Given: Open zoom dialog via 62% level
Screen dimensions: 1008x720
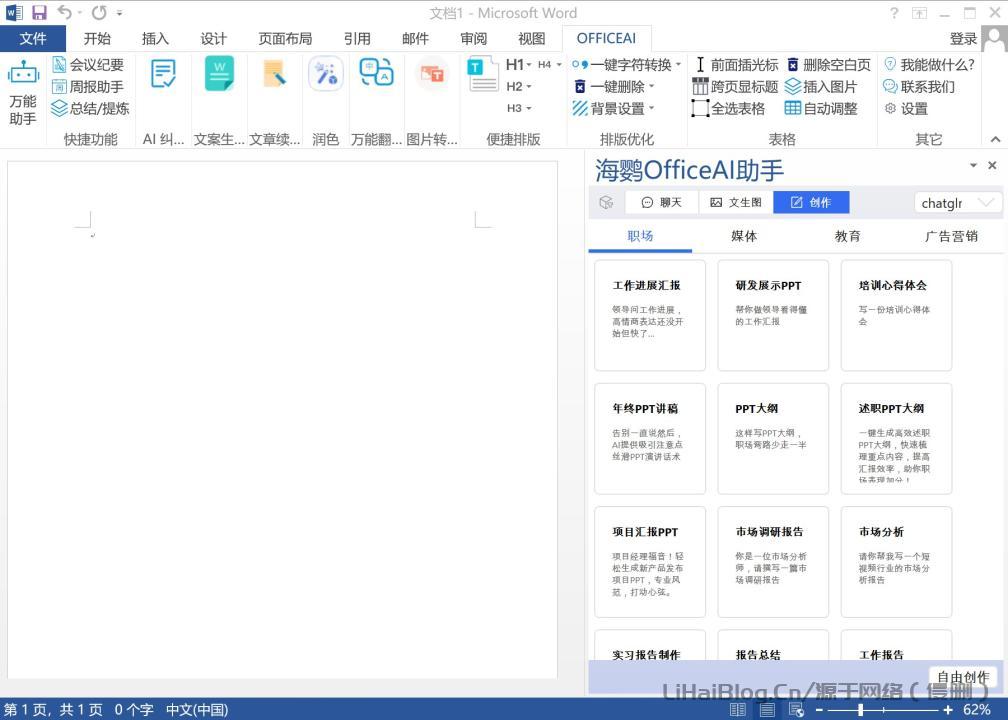Looking at the screenshot, I should (977, 710).
